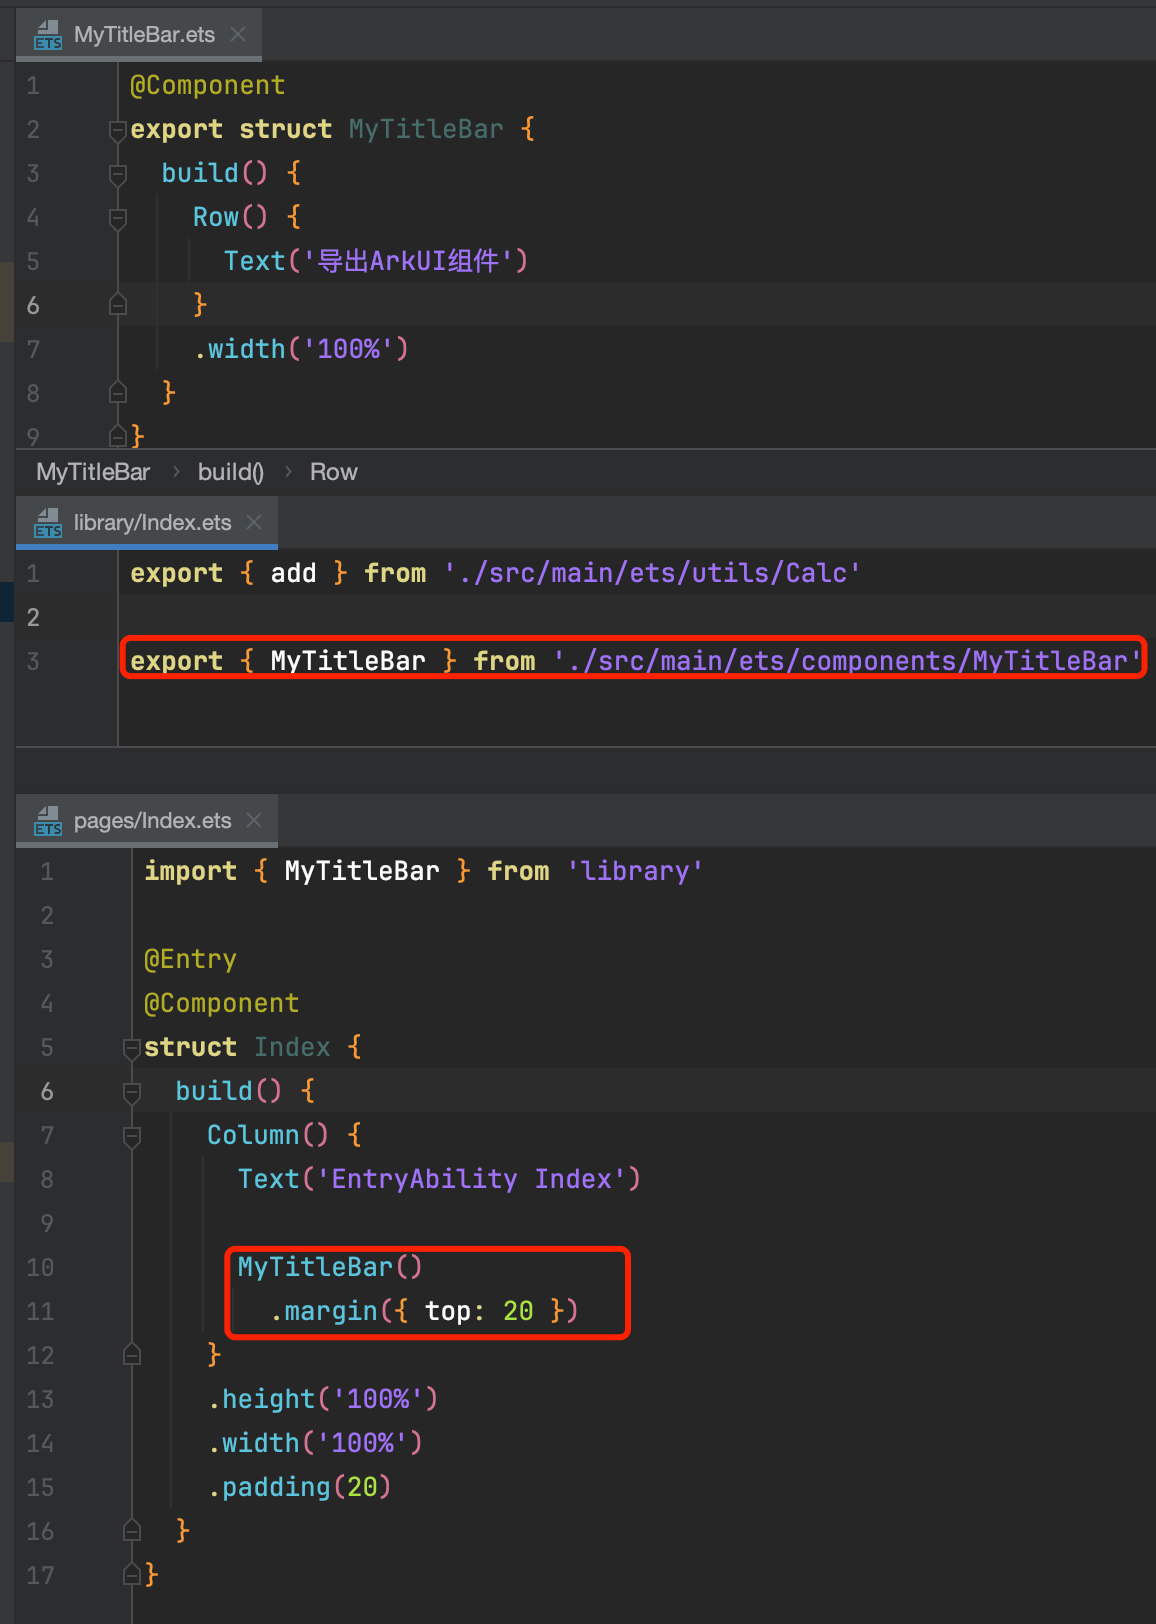Click the './src/main/ets/components/MyTitleBar' path string

(x=847, y=661)
